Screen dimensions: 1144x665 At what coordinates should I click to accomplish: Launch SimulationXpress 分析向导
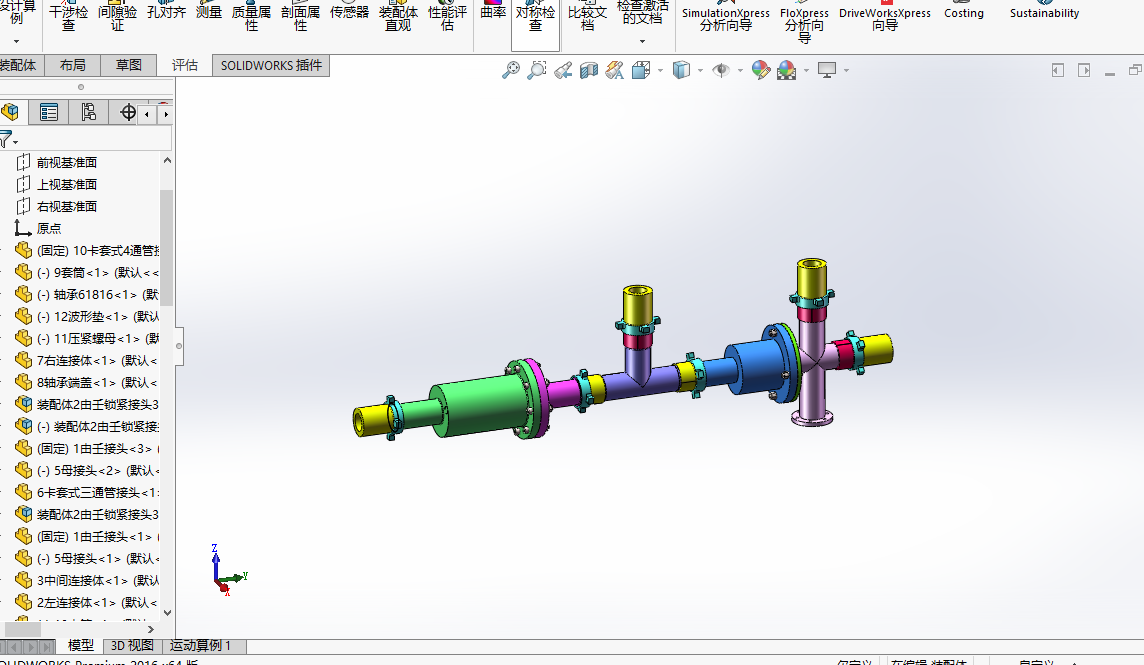coord(725,18)
